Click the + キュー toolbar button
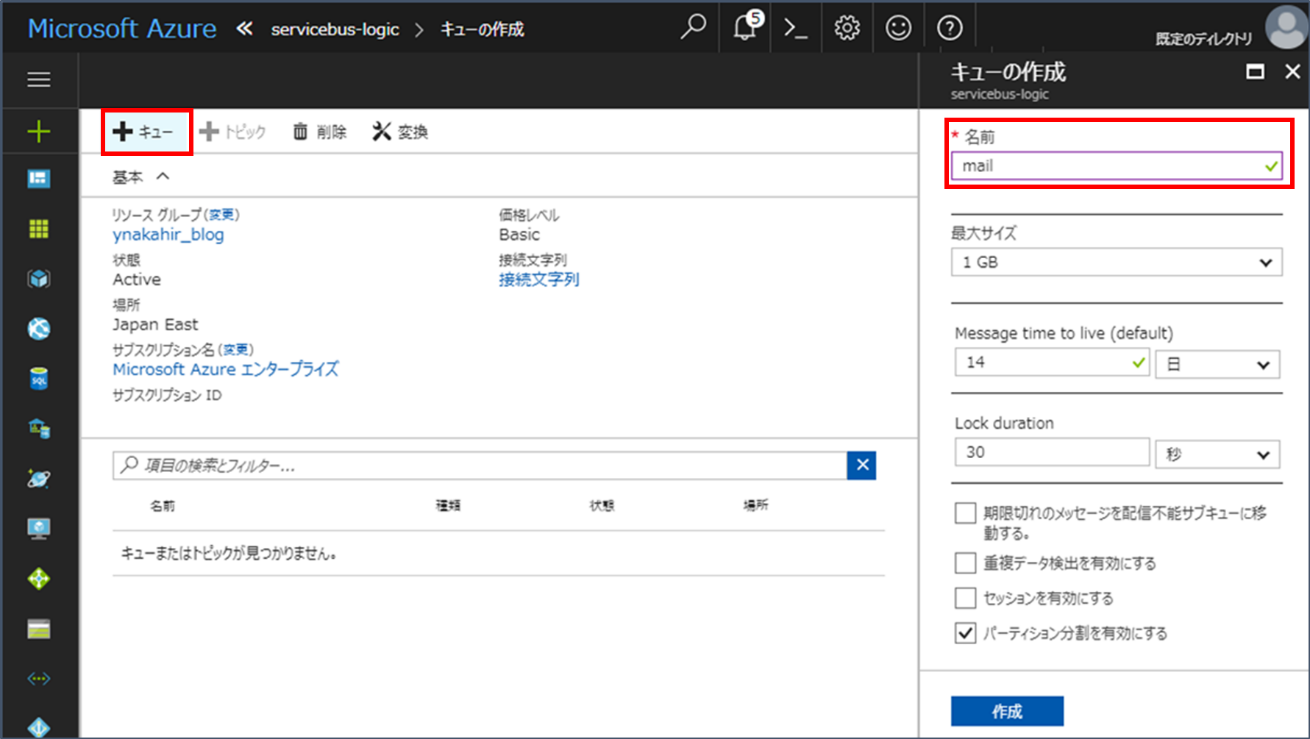1310x739 pixels. coord(146,132)
